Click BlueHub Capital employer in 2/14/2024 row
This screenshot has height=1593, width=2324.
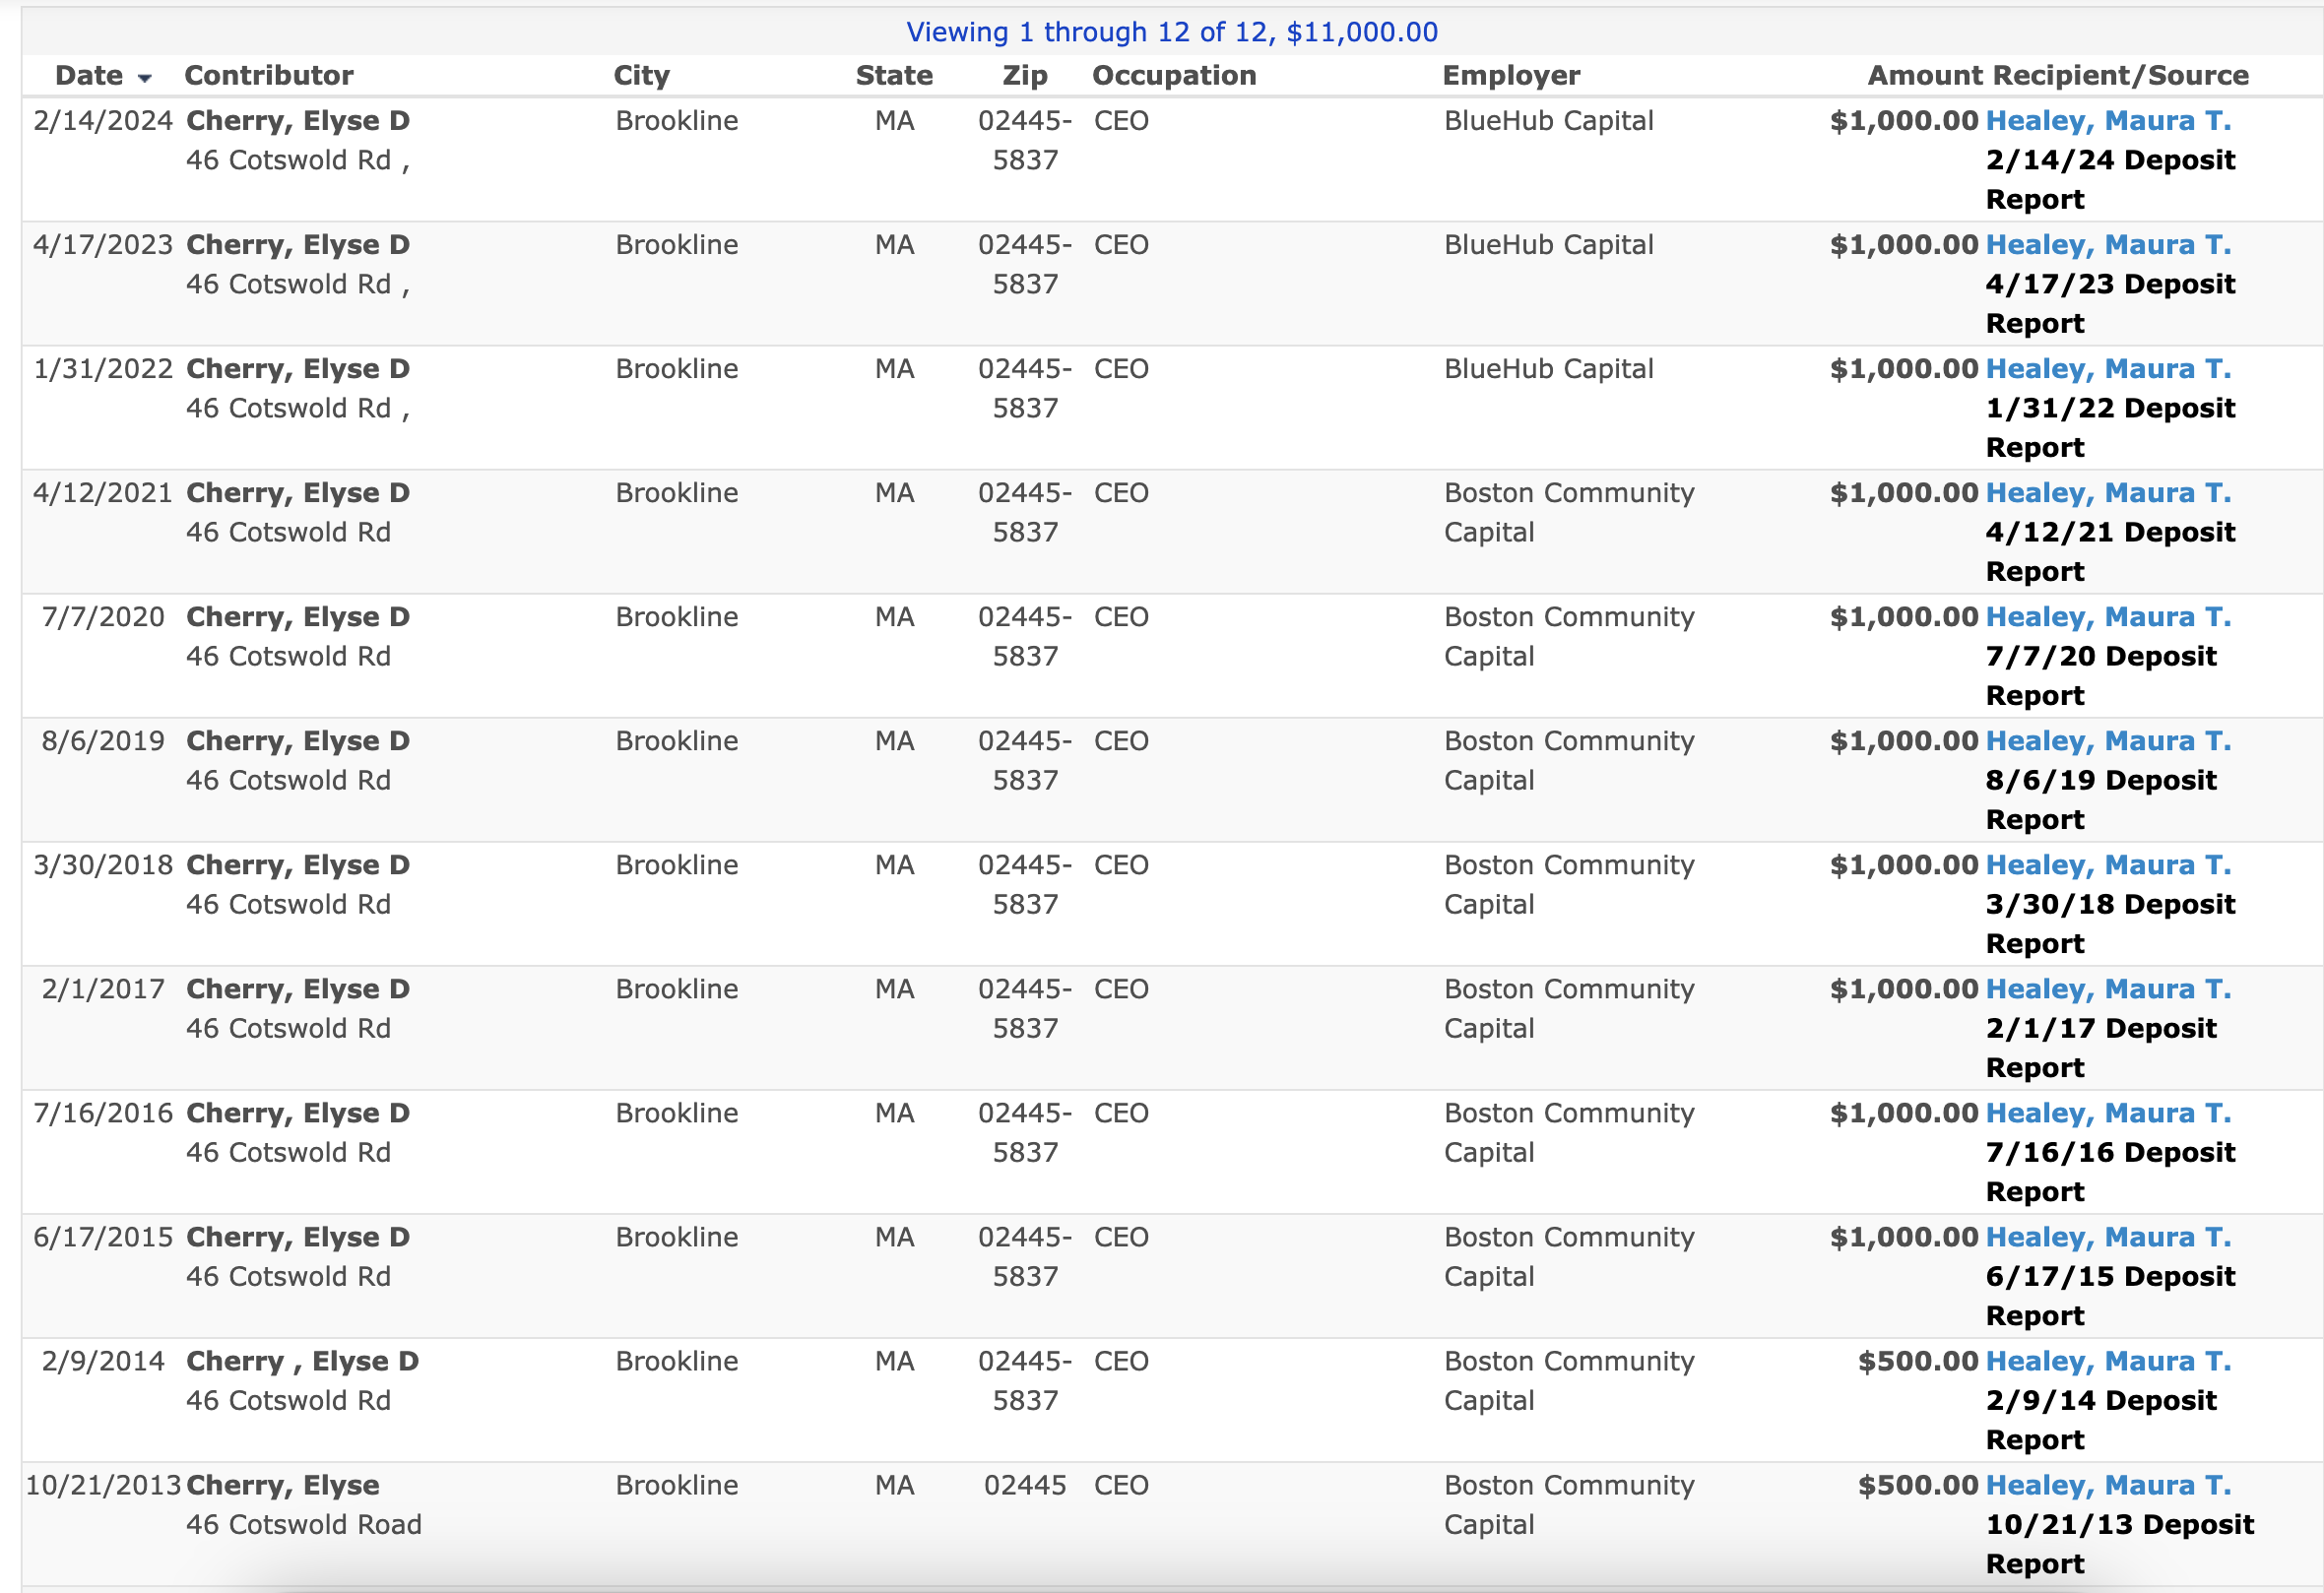point(1548,121)
